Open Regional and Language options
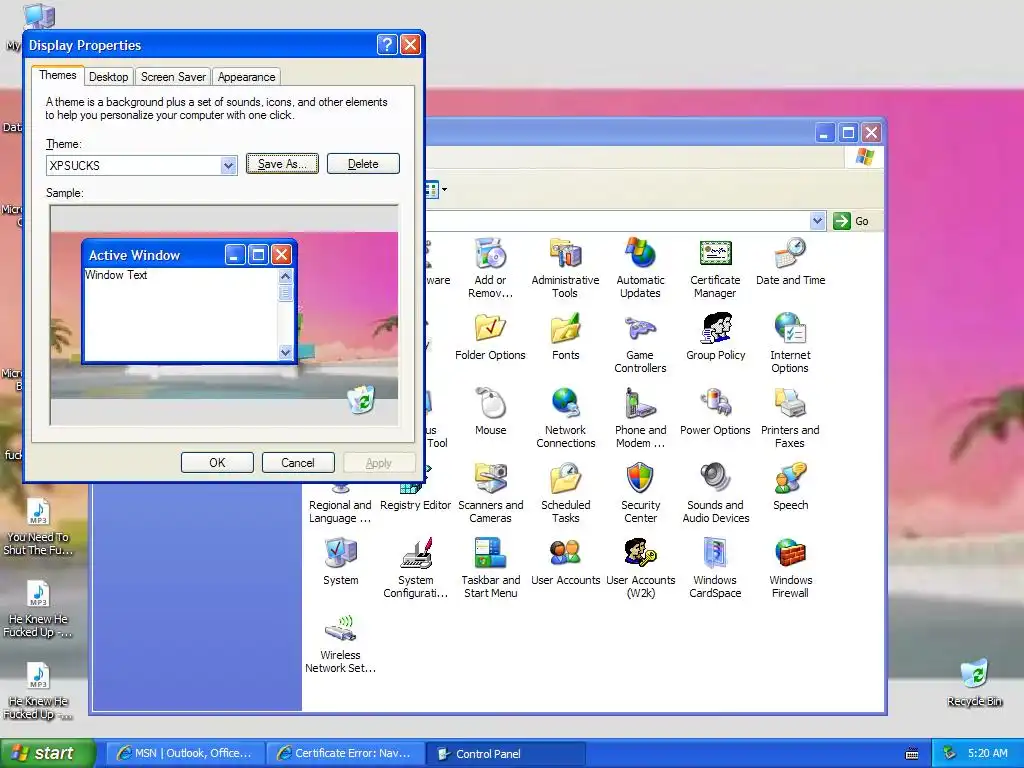 point(340,504)
